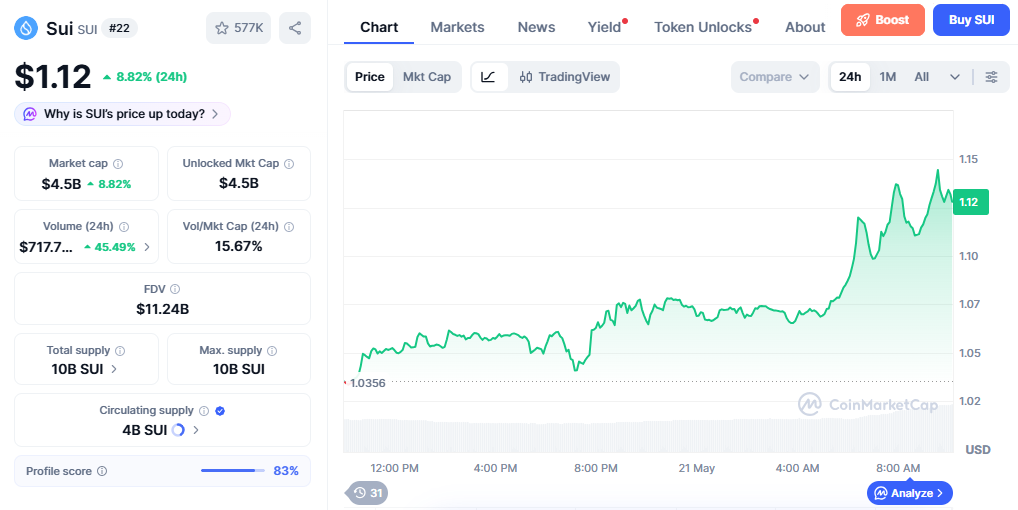Select the 24h time range
The width and height of the screenshot is (1018, 510).
(x=850, y=77)
